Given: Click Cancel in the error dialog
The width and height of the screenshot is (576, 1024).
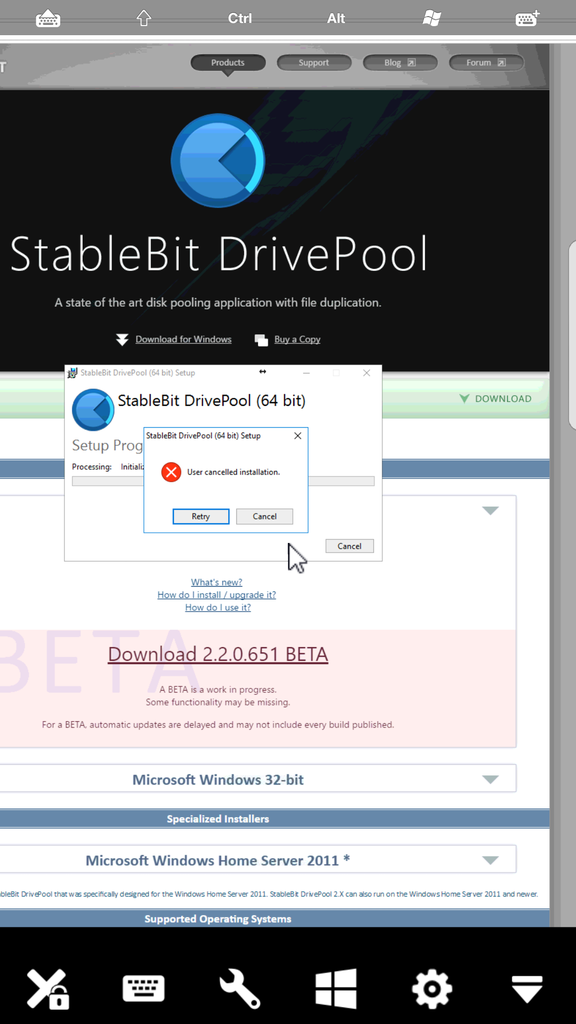Looking at the screenshot, I should (x=264, y=516).
